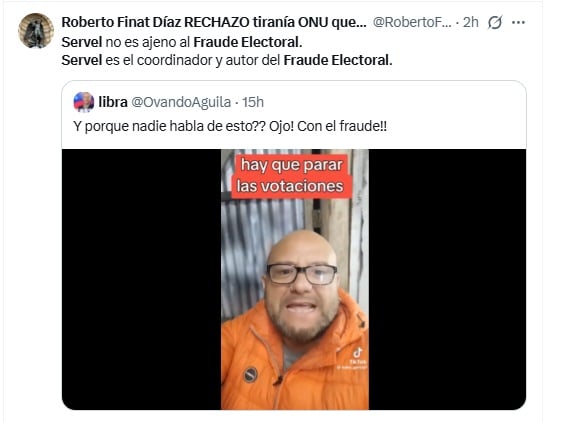
Task: Click the Grok slashed-circle icon
Action: click(495, 22)
